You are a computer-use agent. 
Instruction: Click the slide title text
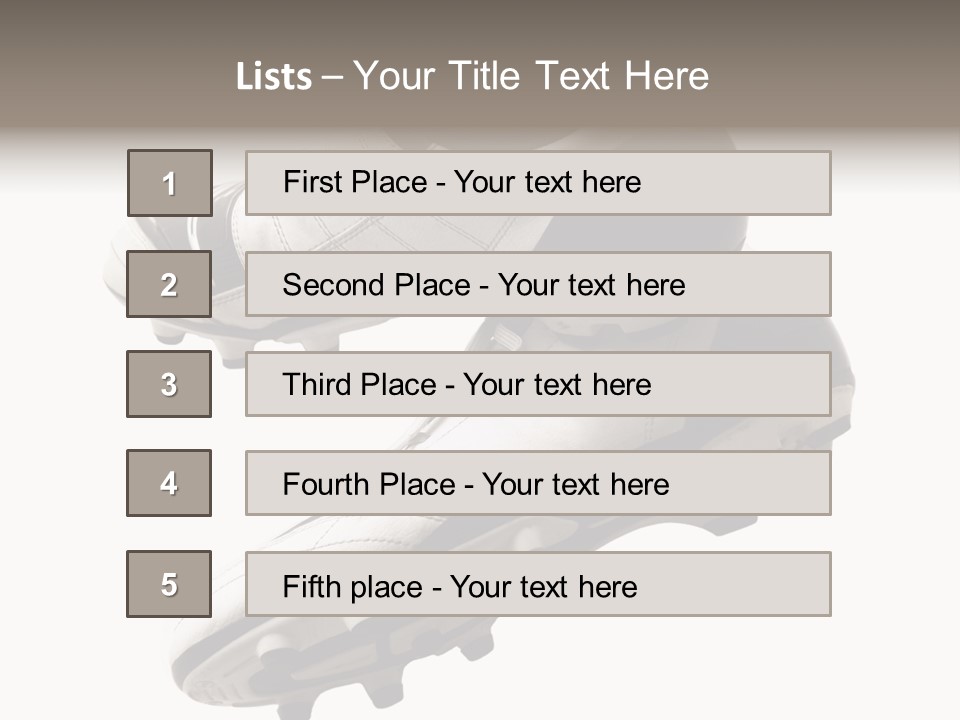coord(472,77)
